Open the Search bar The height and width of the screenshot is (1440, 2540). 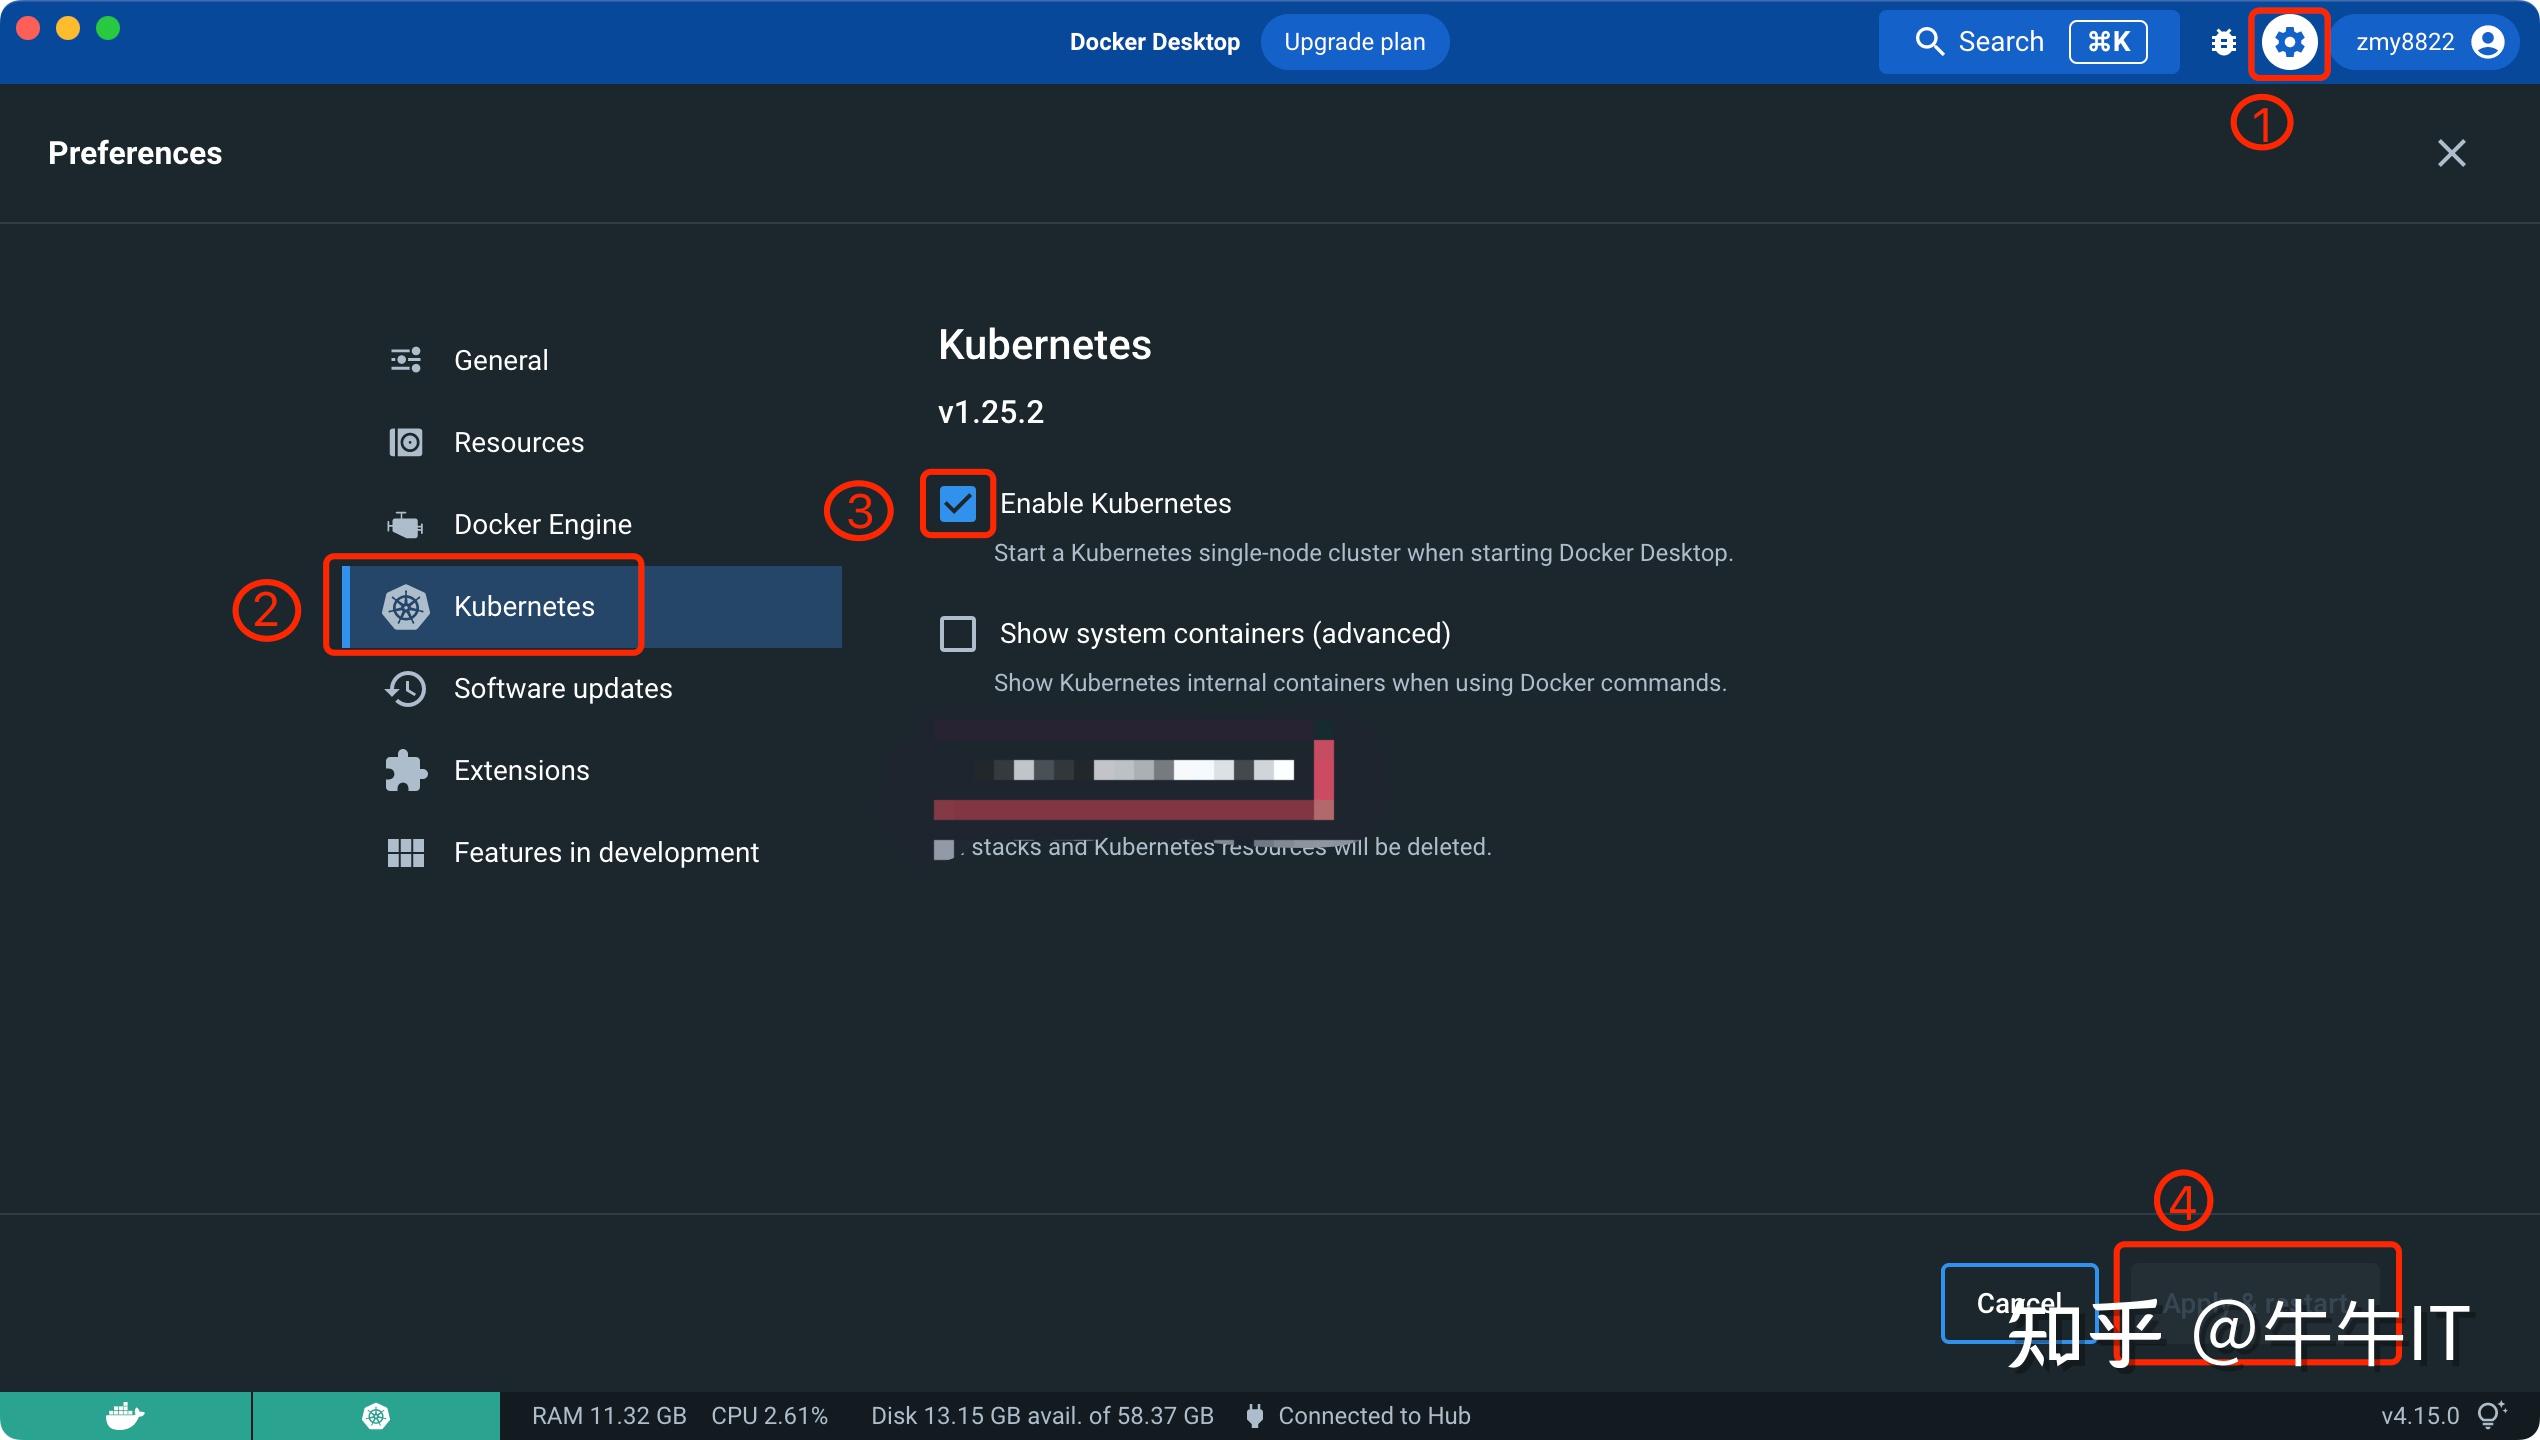tap(2000, 41)
